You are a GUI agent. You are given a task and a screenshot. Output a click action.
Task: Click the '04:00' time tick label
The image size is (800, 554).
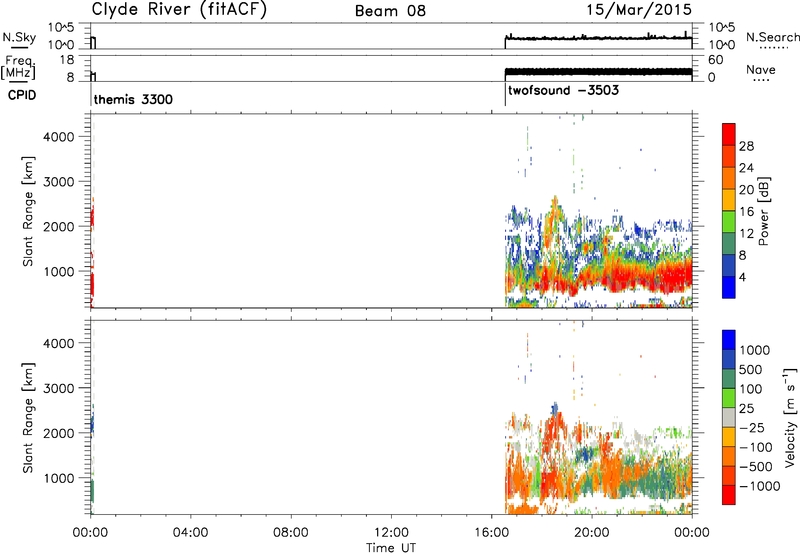click(x=190, y=533)
